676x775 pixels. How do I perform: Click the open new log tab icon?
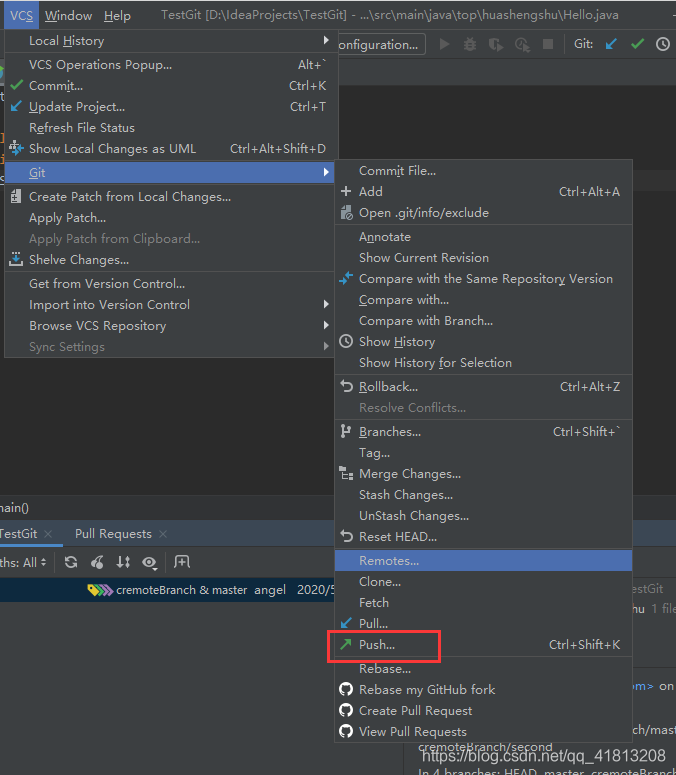(x=182, y=561)
